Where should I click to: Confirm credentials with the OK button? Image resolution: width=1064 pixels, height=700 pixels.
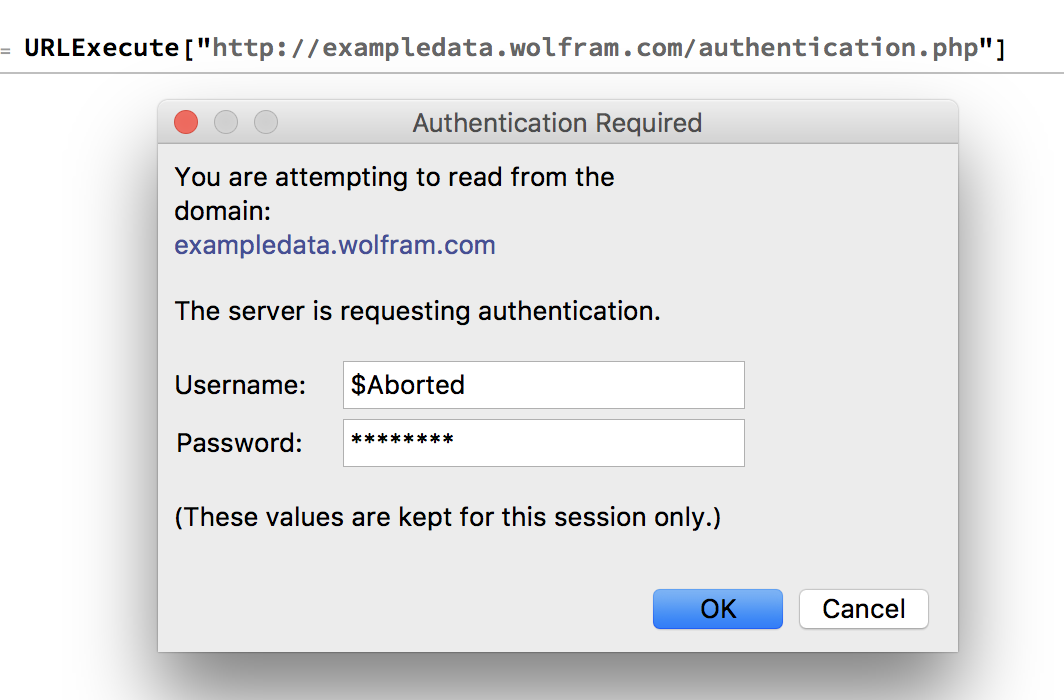point(718,608)
